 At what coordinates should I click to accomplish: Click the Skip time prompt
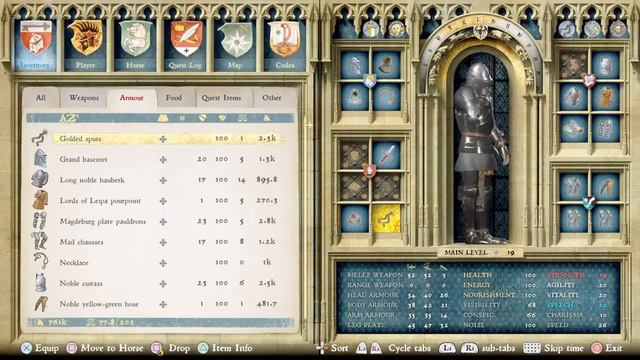[x=553, y=348]
